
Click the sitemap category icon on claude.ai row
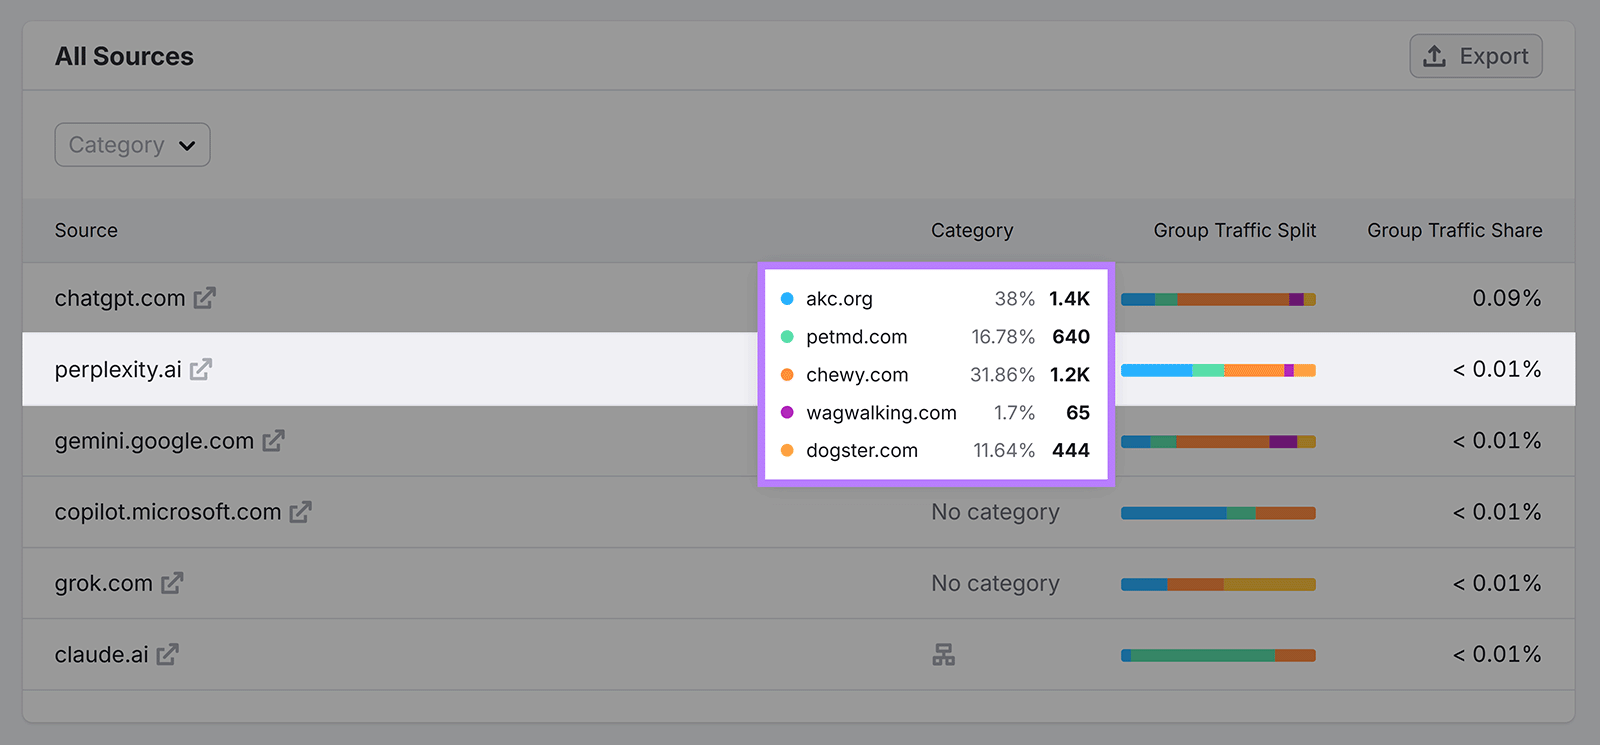tap(944, 655)
